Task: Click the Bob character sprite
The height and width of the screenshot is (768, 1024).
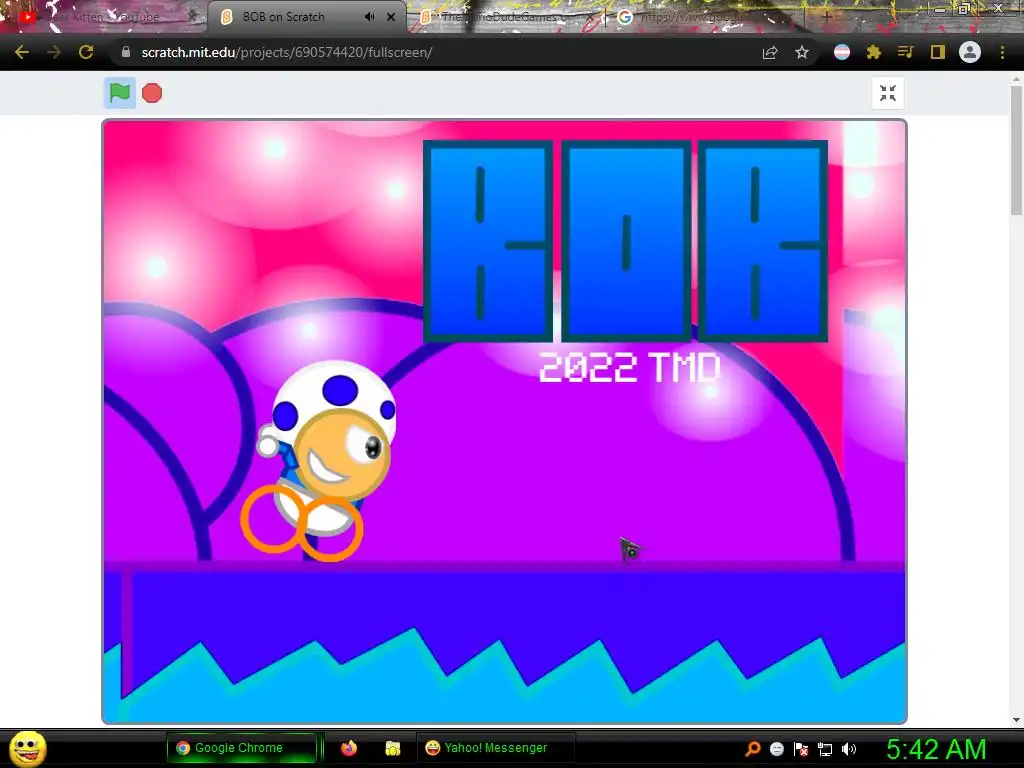Action: coord(319,461)
